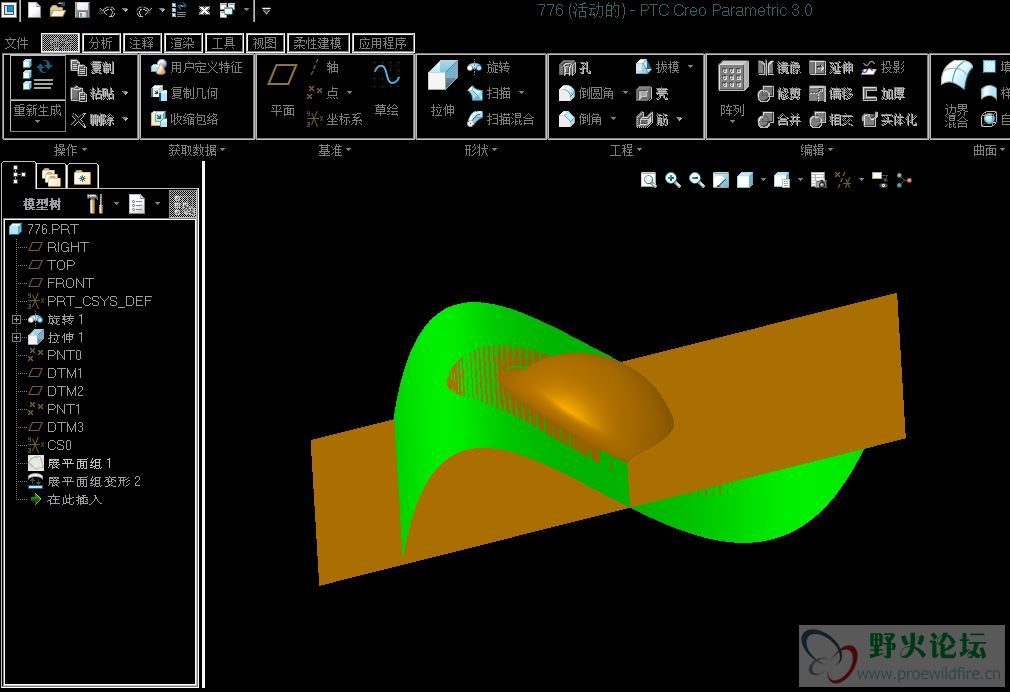The height and width of the screenshot is (692, 1010).
Task: Create a datum 平面 plane
Action: tap(282, 90)
